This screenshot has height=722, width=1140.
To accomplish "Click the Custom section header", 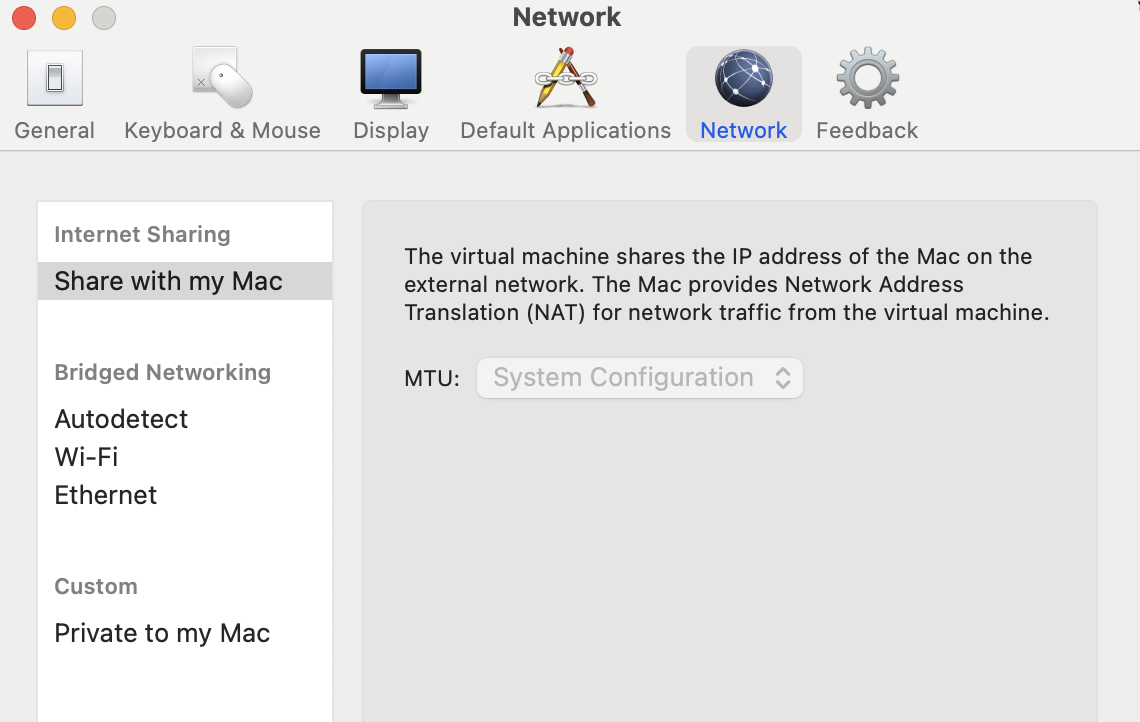I will point(96,586).
